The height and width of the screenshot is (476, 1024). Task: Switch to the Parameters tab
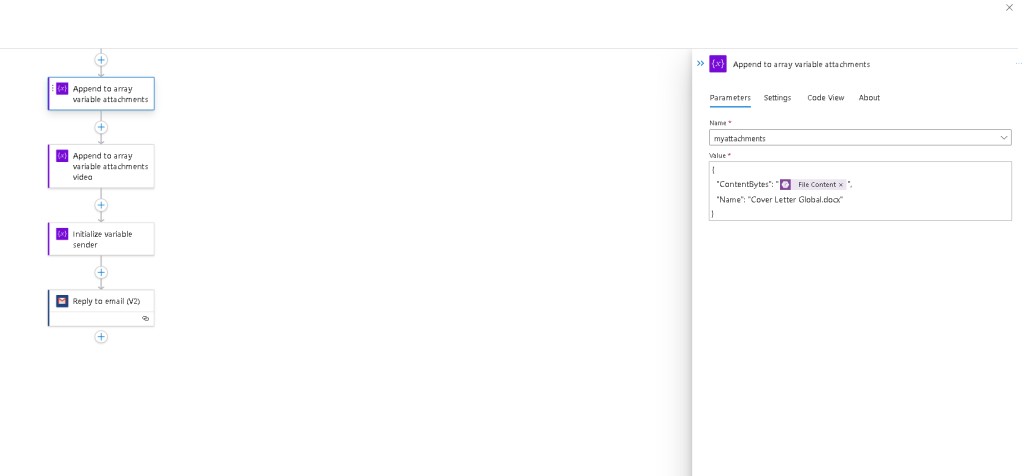(730, 97)
